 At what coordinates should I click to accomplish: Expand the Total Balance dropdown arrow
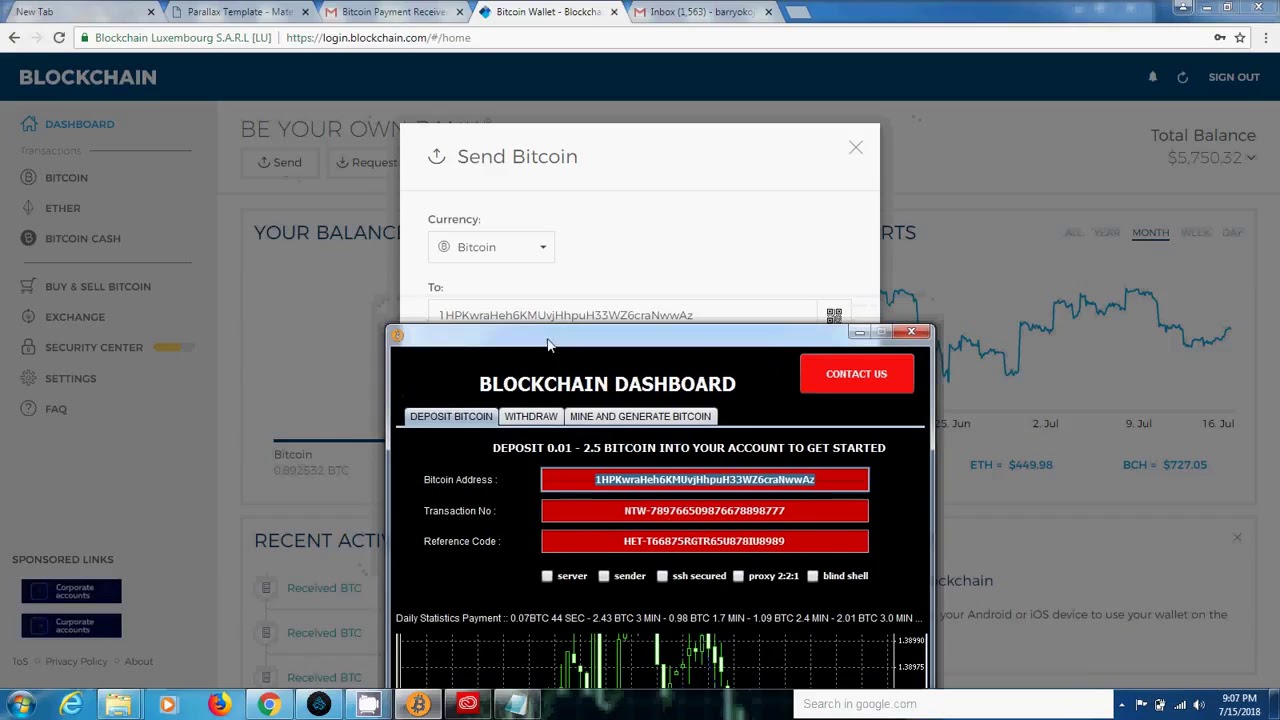(x=1250, y=158)
